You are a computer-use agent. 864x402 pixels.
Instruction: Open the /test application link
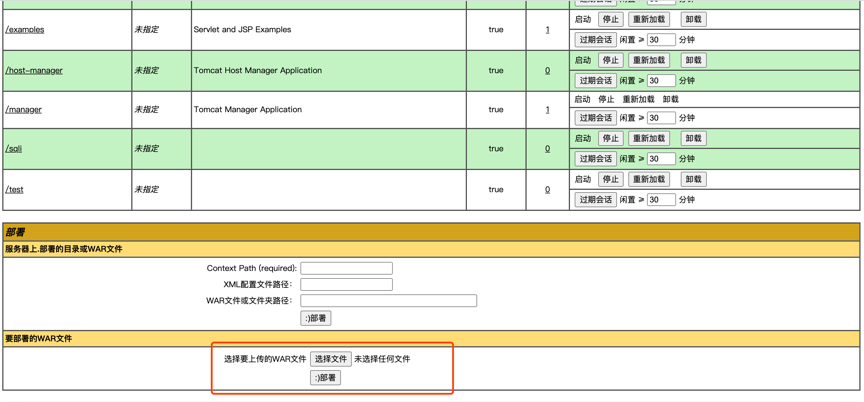tap(15, 190)
